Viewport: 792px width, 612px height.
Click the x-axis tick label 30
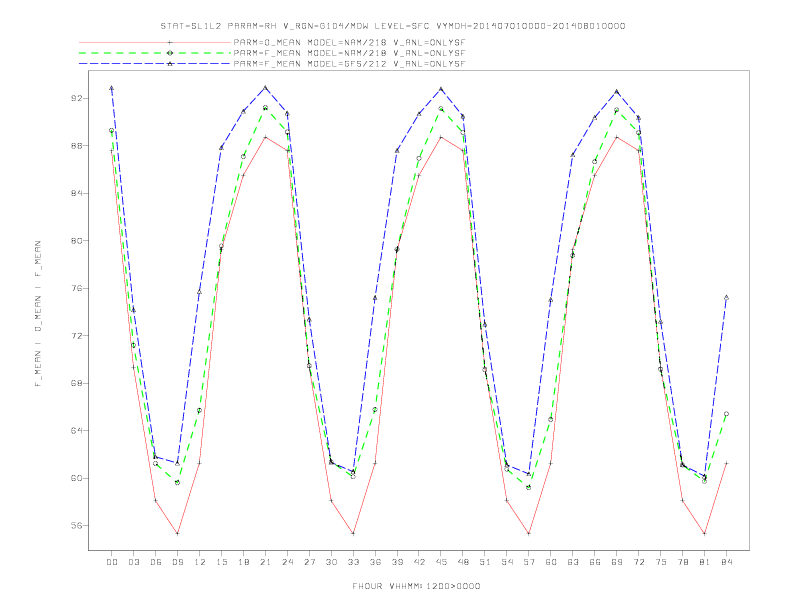[331, 562]
